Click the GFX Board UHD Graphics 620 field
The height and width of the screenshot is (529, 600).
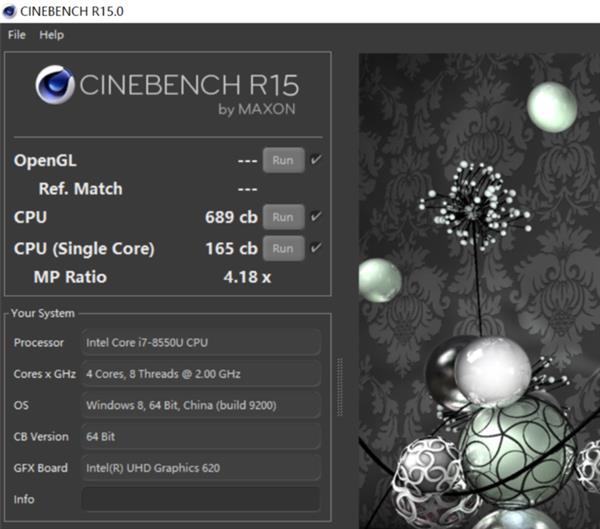click(x=200, y=467)
